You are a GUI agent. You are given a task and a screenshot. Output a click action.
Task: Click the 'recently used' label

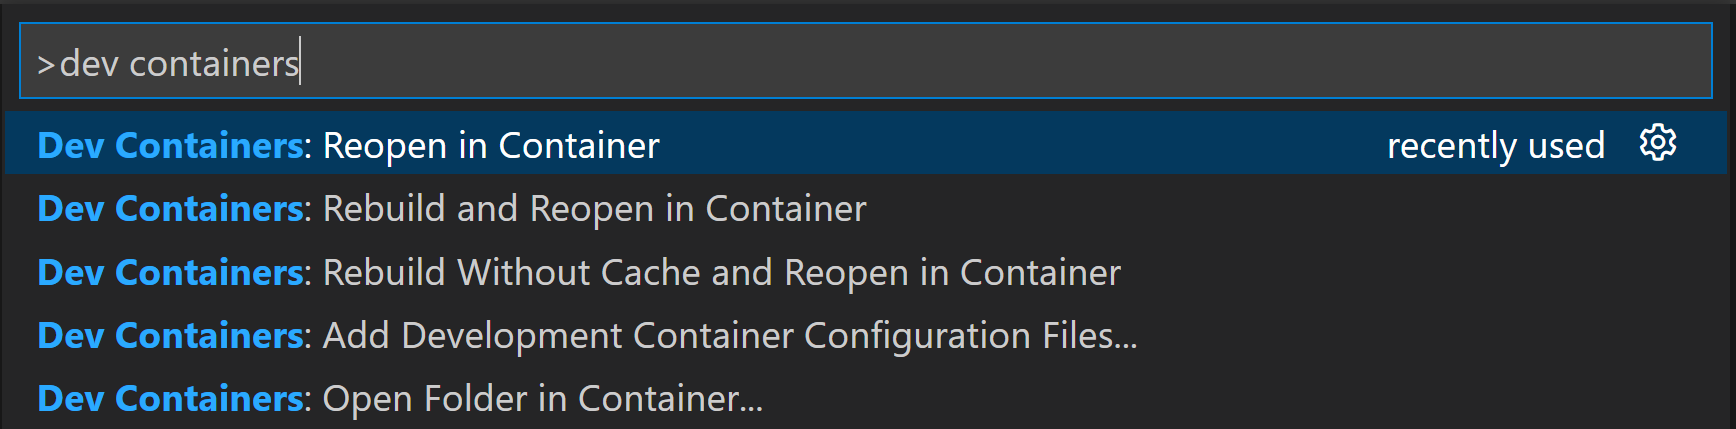(1495, 146)
